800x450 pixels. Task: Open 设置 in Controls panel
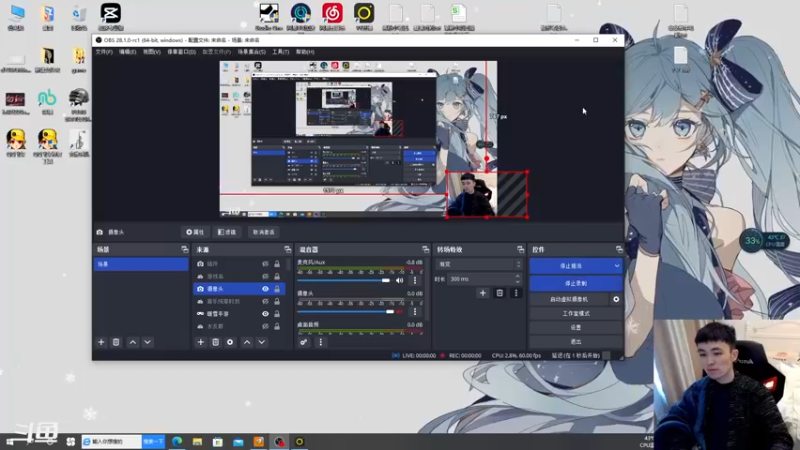coord(576,328)
